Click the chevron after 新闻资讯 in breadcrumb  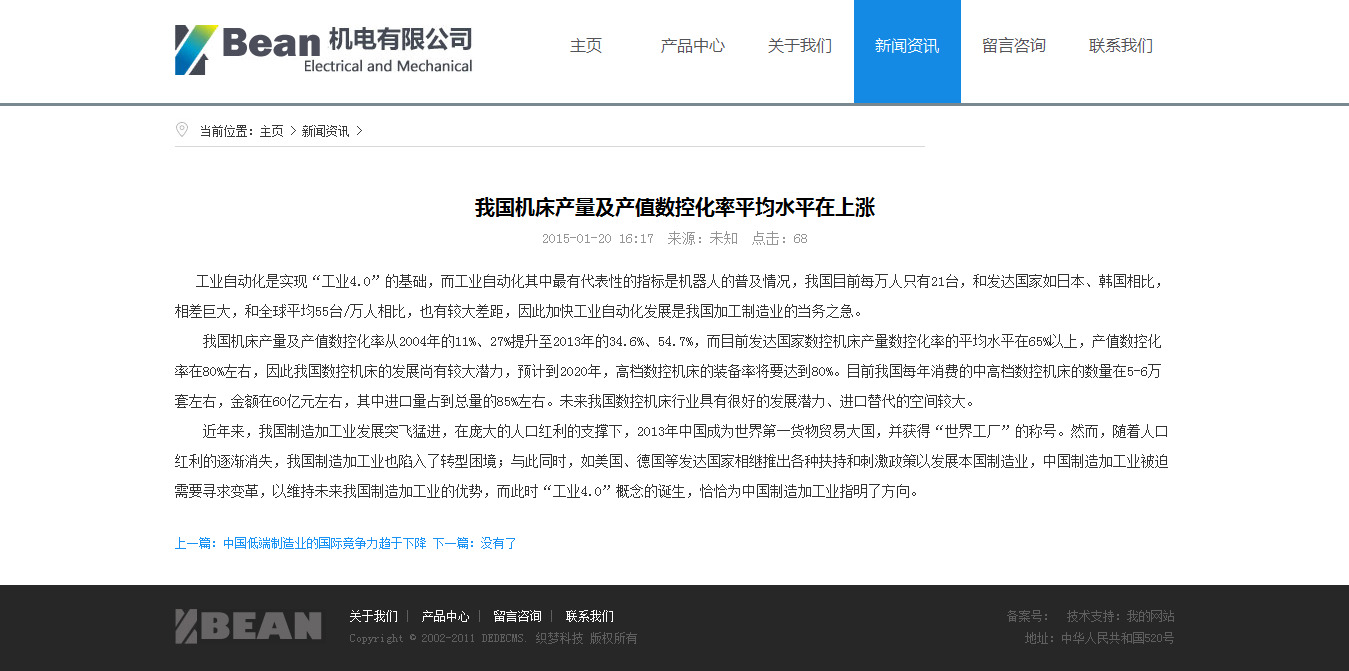coord(360,131)
